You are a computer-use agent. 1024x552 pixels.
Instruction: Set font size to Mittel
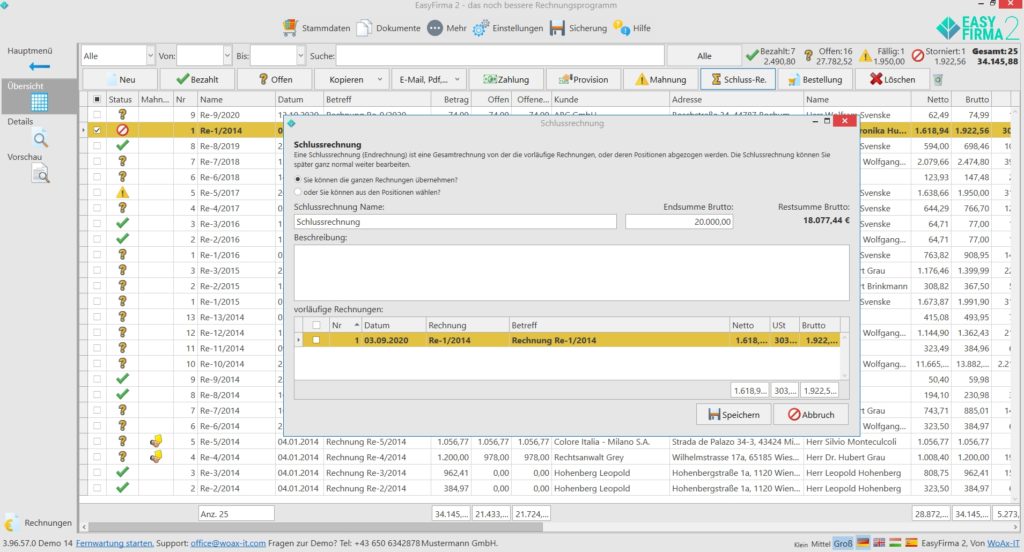pos(821,543)
